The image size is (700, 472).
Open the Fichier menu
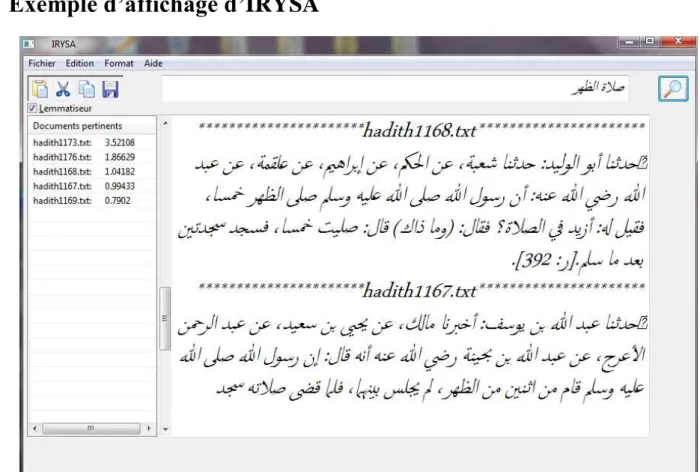42,63
